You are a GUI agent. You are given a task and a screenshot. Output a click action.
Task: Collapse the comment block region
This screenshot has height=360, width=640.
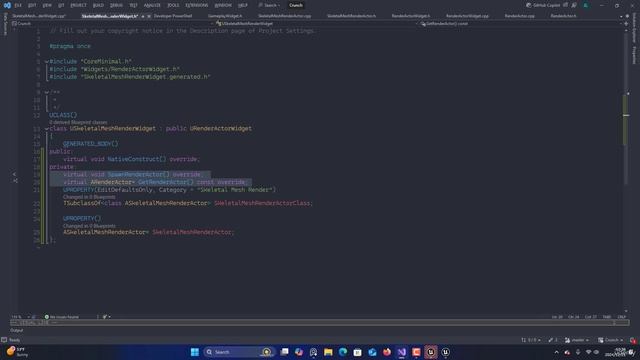(x=47, y=92)
